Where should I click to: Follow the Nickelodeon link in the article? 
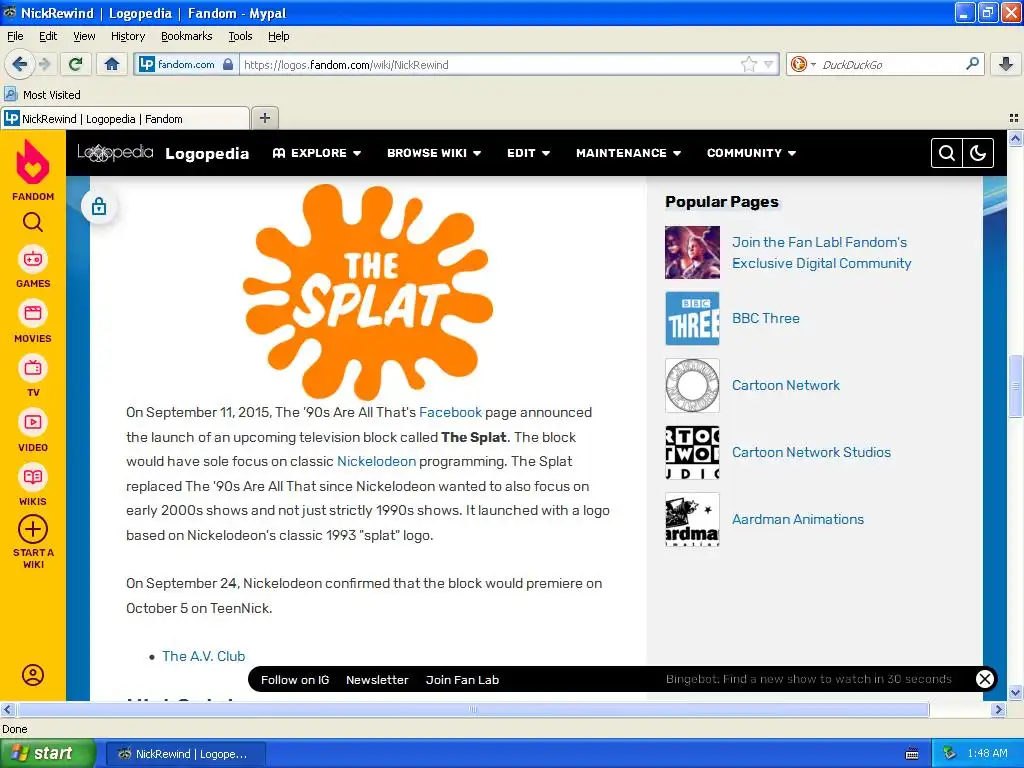pyautogui.click(x=376, y=461)
